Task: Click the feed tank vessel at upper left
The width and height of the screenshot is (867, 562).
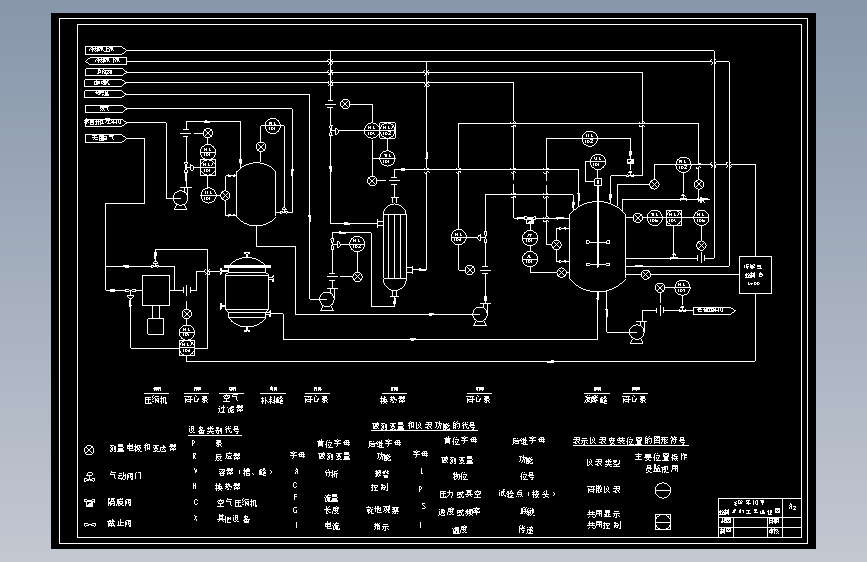Action: pos(255,194)
